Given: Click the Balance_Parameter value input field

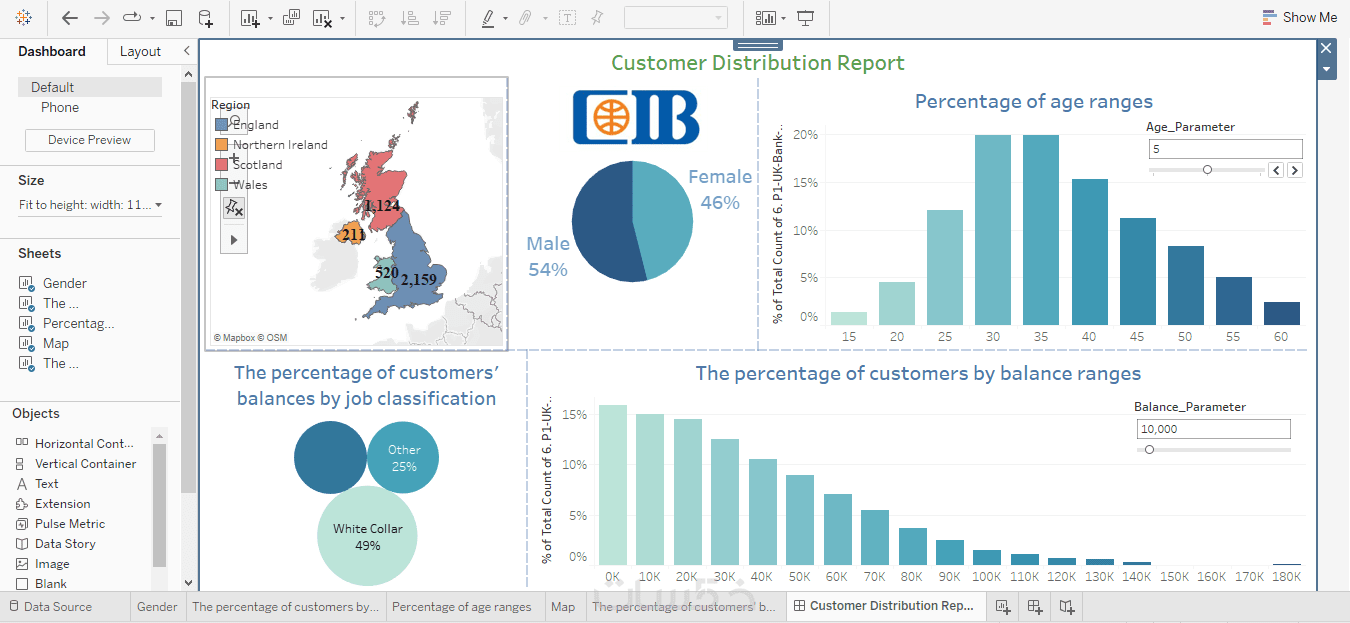Looking at the screenshot, I should [1214, 429].
